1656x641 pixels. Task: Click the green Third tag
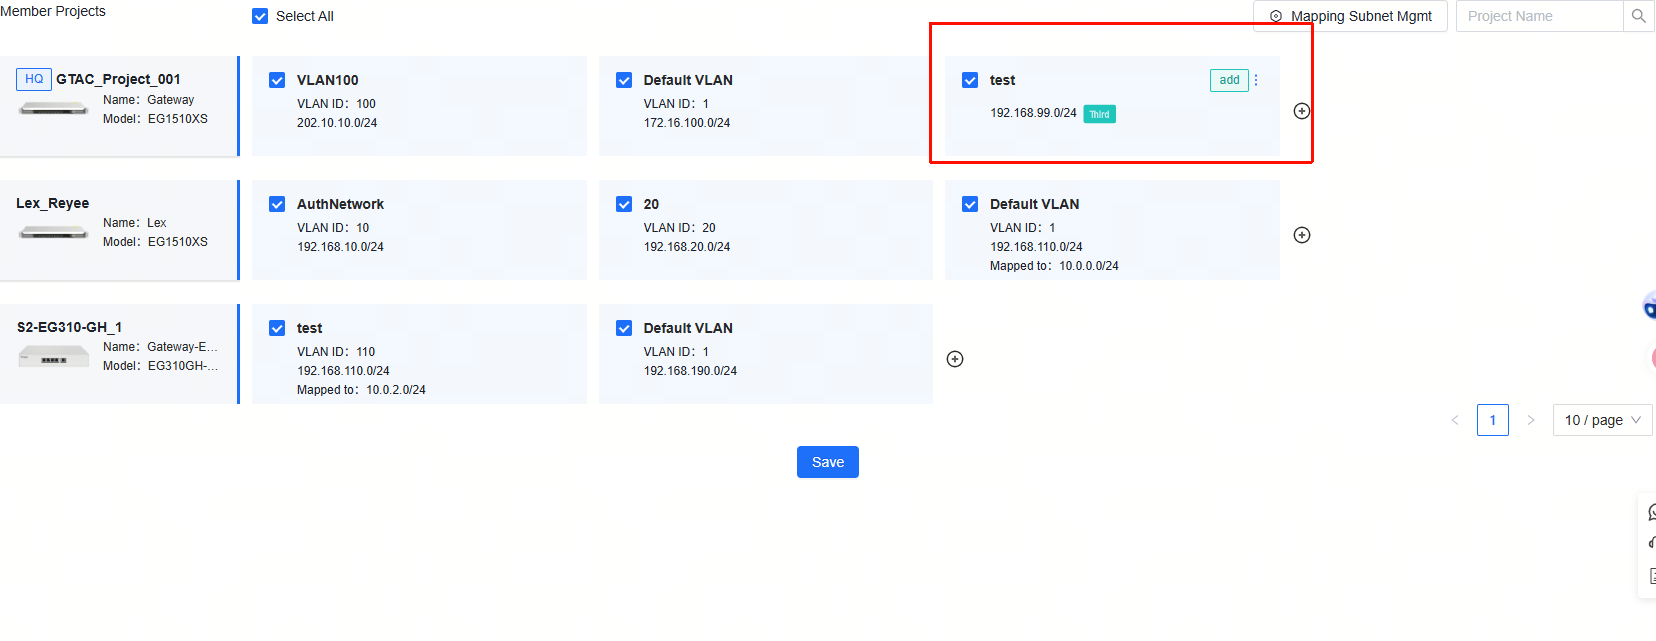(1099, 114)
